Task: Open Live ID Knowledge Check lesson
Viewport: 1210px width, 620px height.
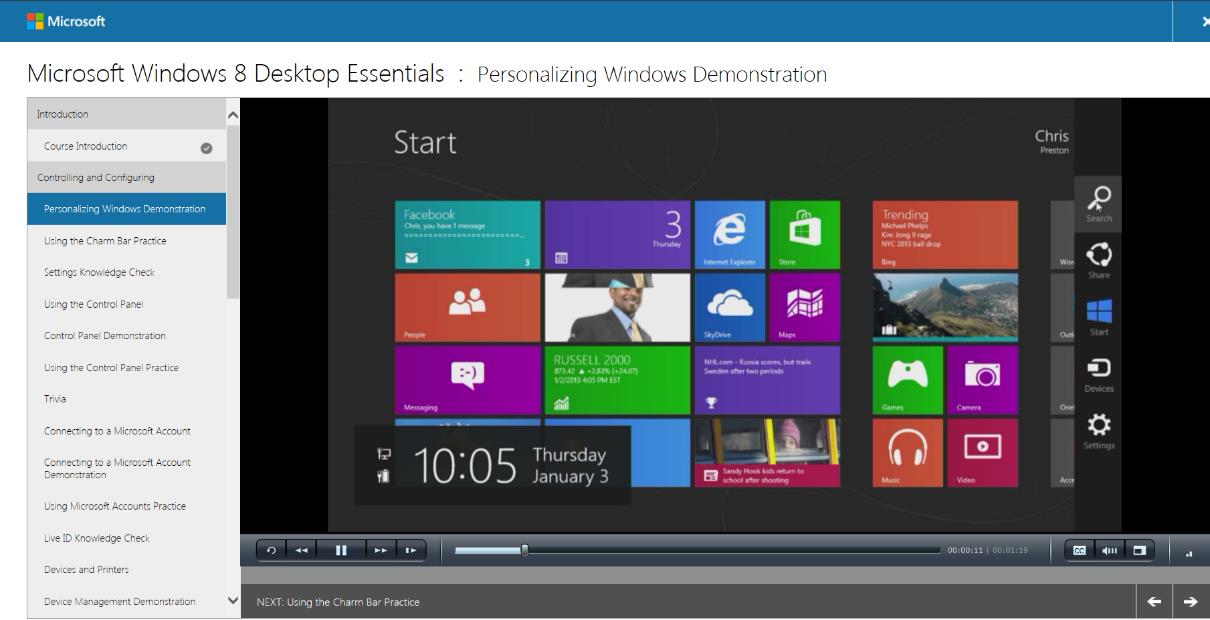Action: coord(127,538)
